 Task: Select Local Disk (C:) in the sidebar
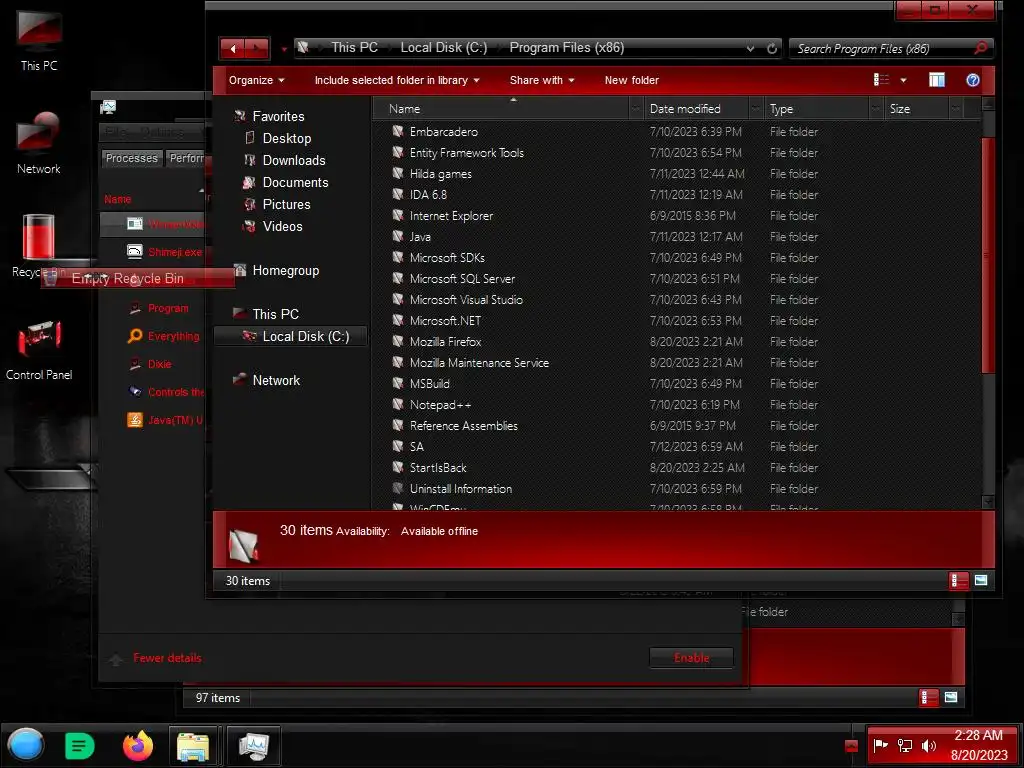pyautogui.click(x=291, y=336)
